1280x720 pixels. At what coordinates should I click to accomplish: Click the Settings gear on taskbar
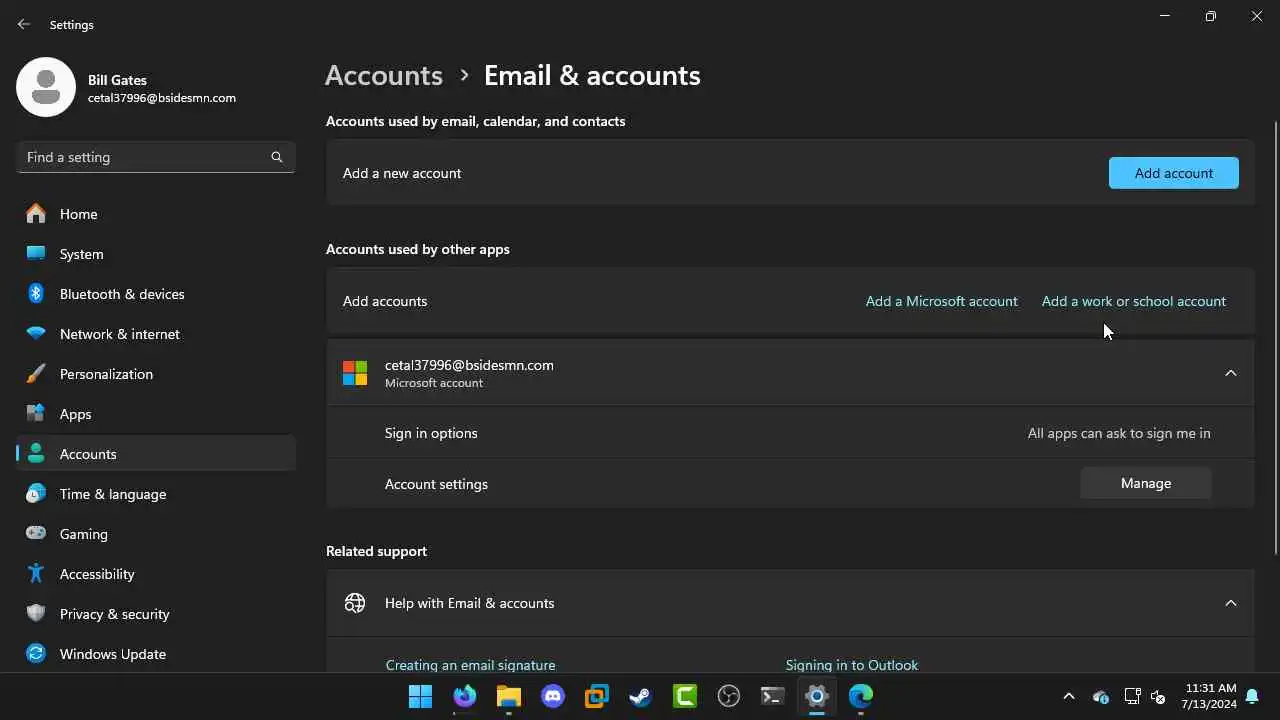[x=817, y=696]
